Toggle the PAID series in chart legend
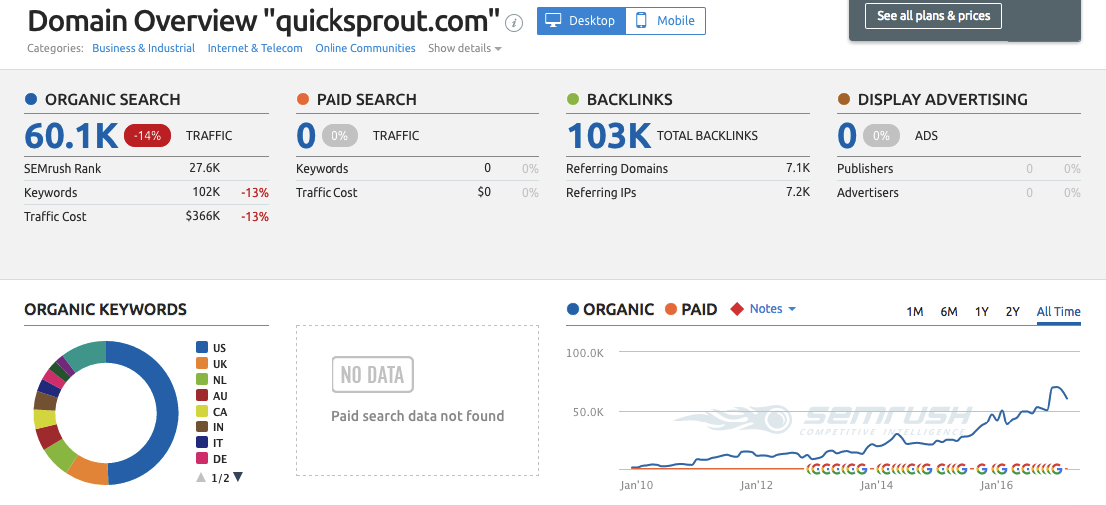Screen dimensions: 1106x505 click(x=691, y=309)
